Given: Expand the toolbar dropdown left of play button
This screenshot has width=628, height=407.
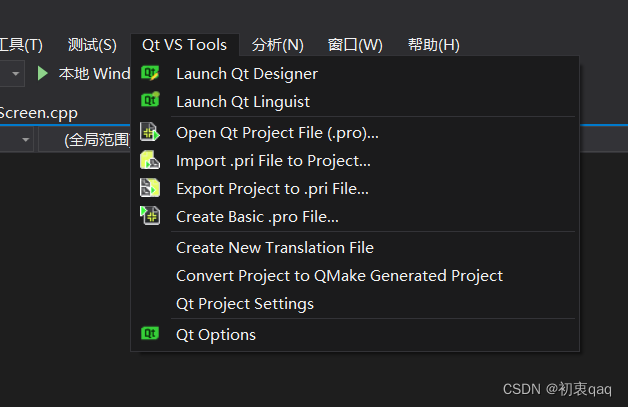Looking at the screenshot, I should click(x=16, y=74).
